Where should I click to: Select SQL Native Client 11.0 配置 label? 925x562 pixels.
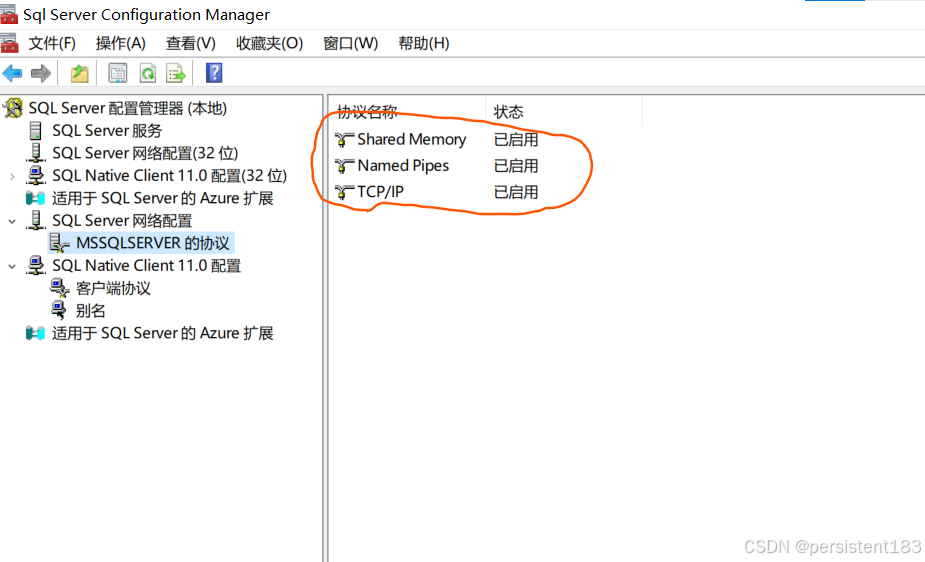146,265
